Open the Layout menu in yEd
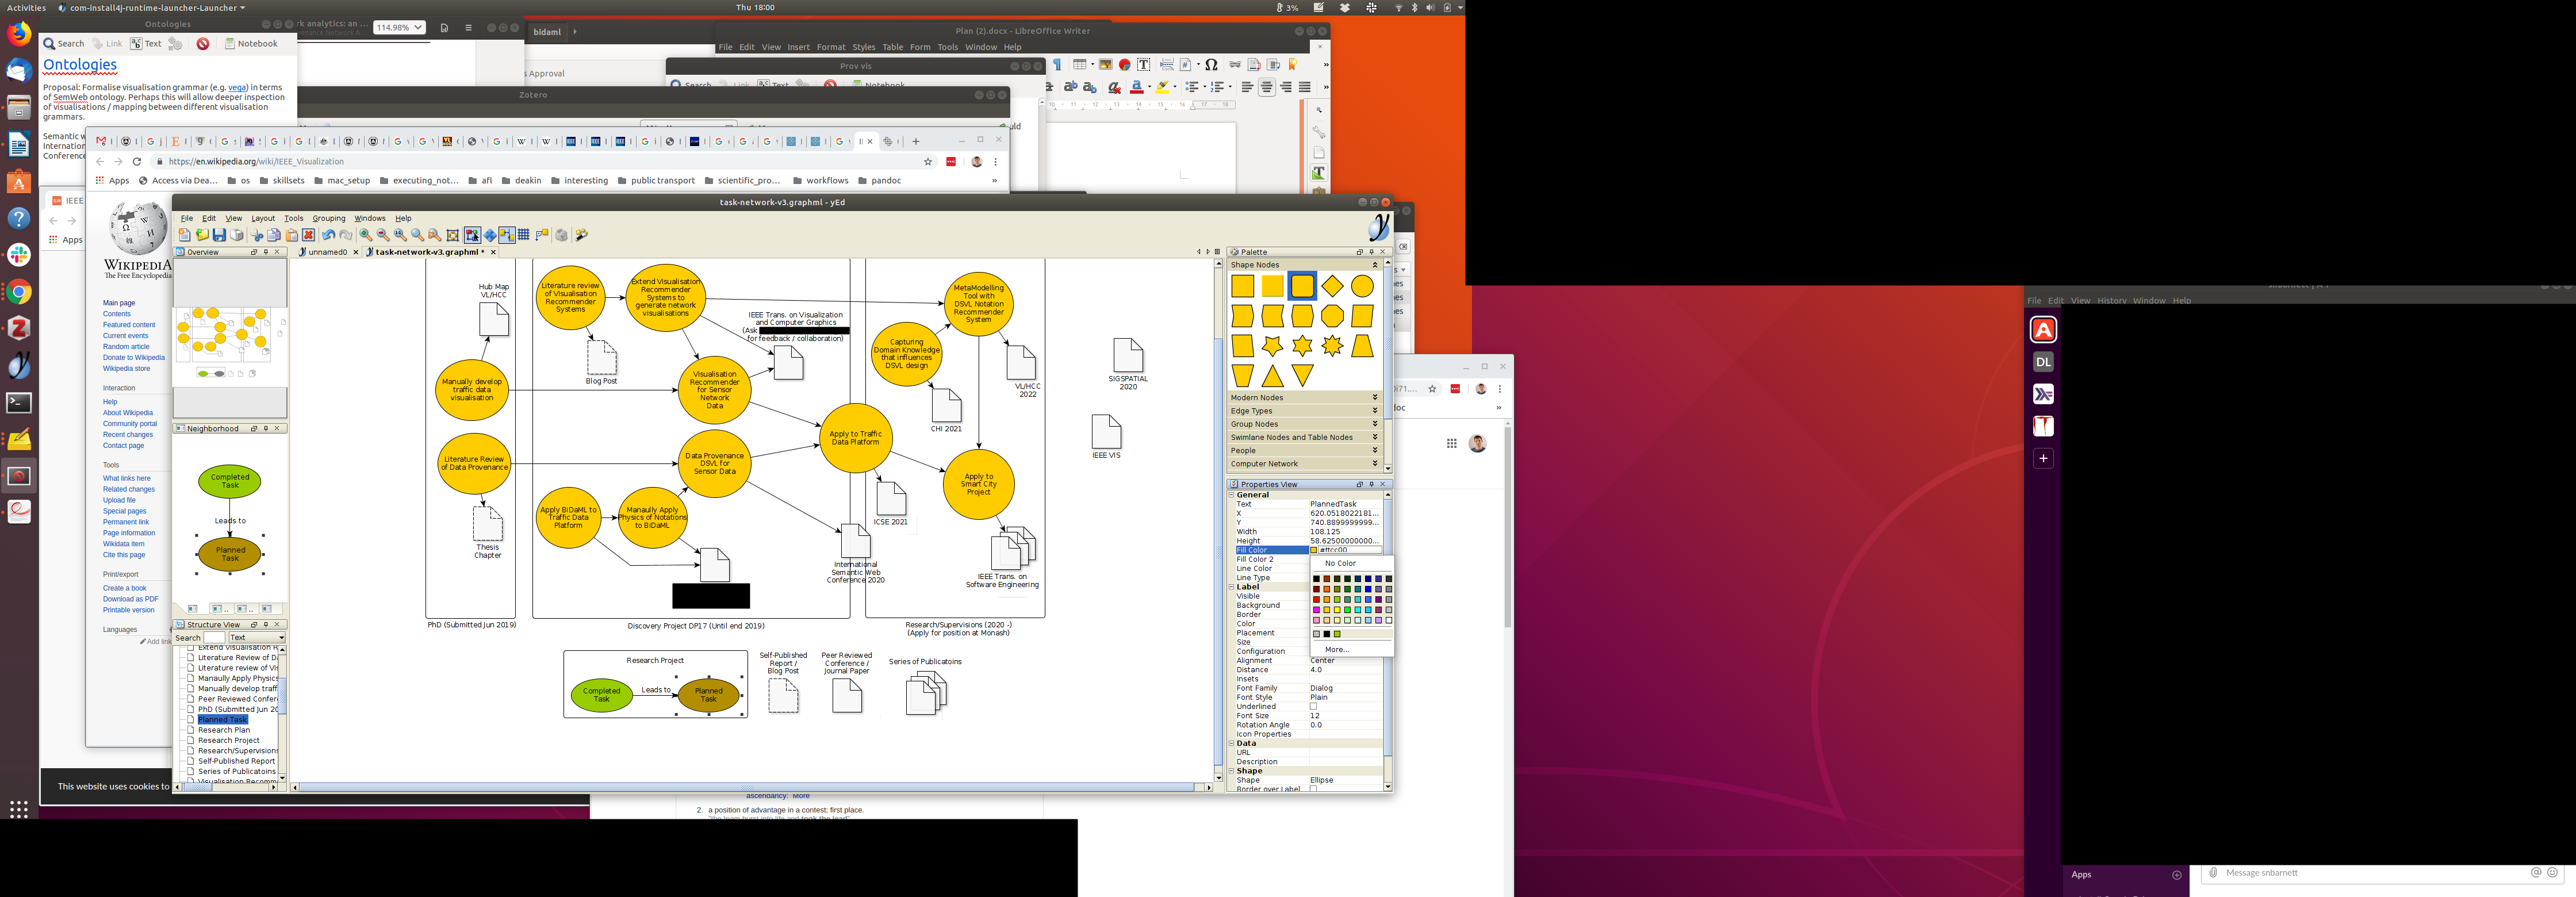The image size is (2576, 897). (x=263, y=218)
